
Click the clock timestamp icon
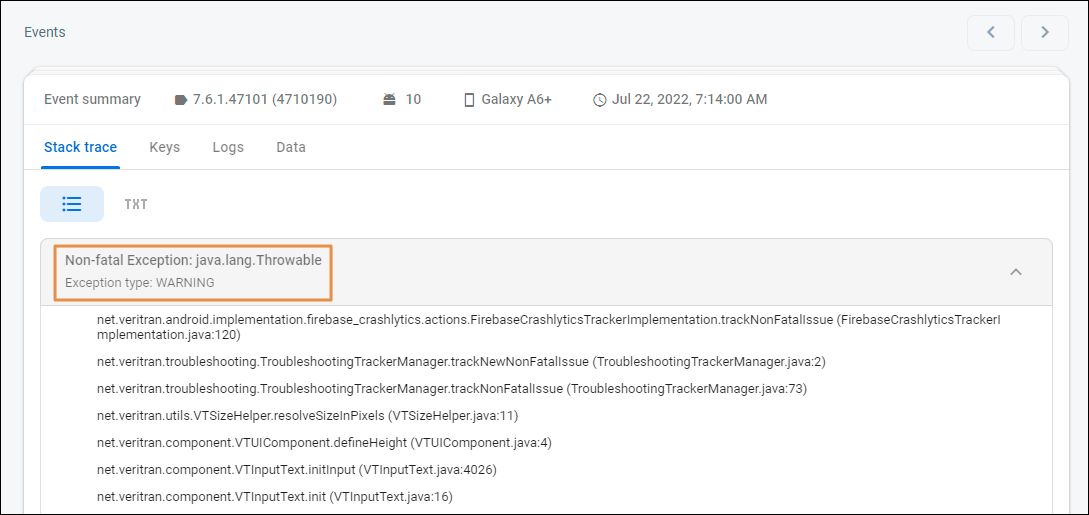click(x=600, y=100)
